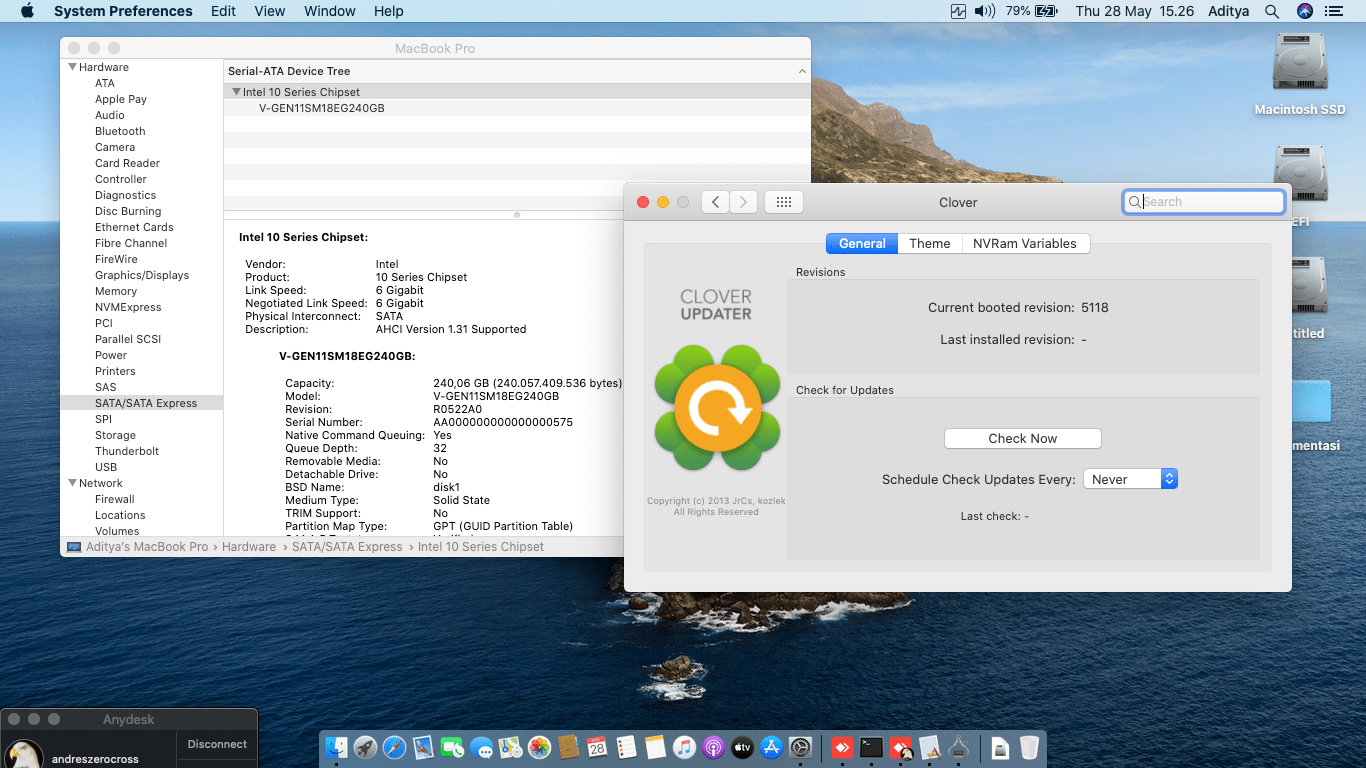The image size is (1366, 768).
Task: Click the Aditya user menu item
Action: [x=1227, y=11]
